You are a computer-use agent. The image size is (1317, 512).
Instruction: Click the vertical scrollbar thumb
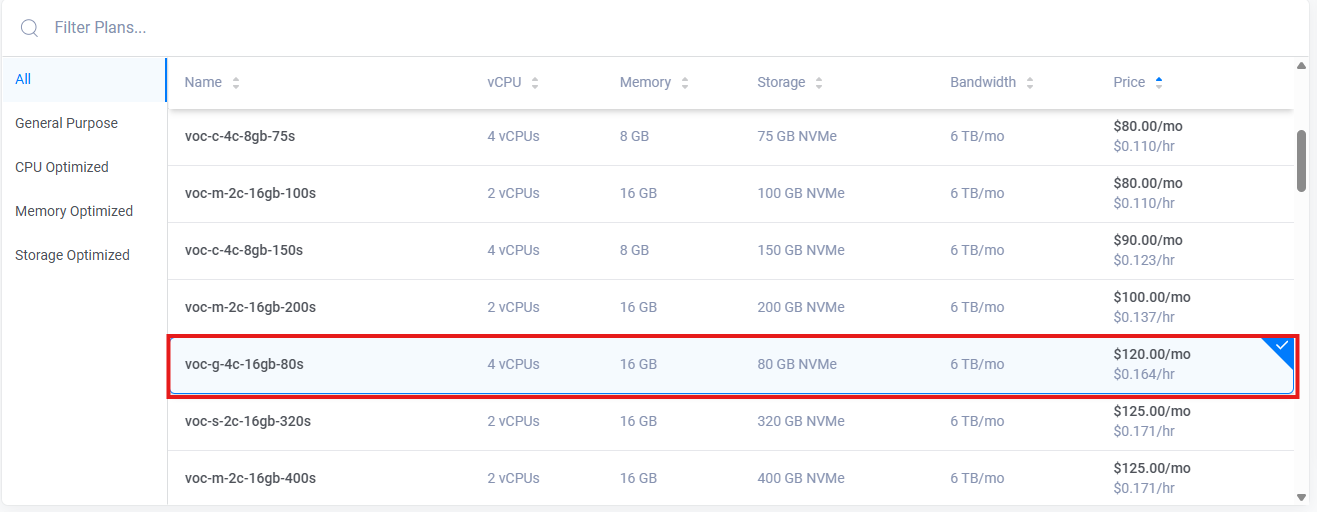click(x=1301, y=160)
